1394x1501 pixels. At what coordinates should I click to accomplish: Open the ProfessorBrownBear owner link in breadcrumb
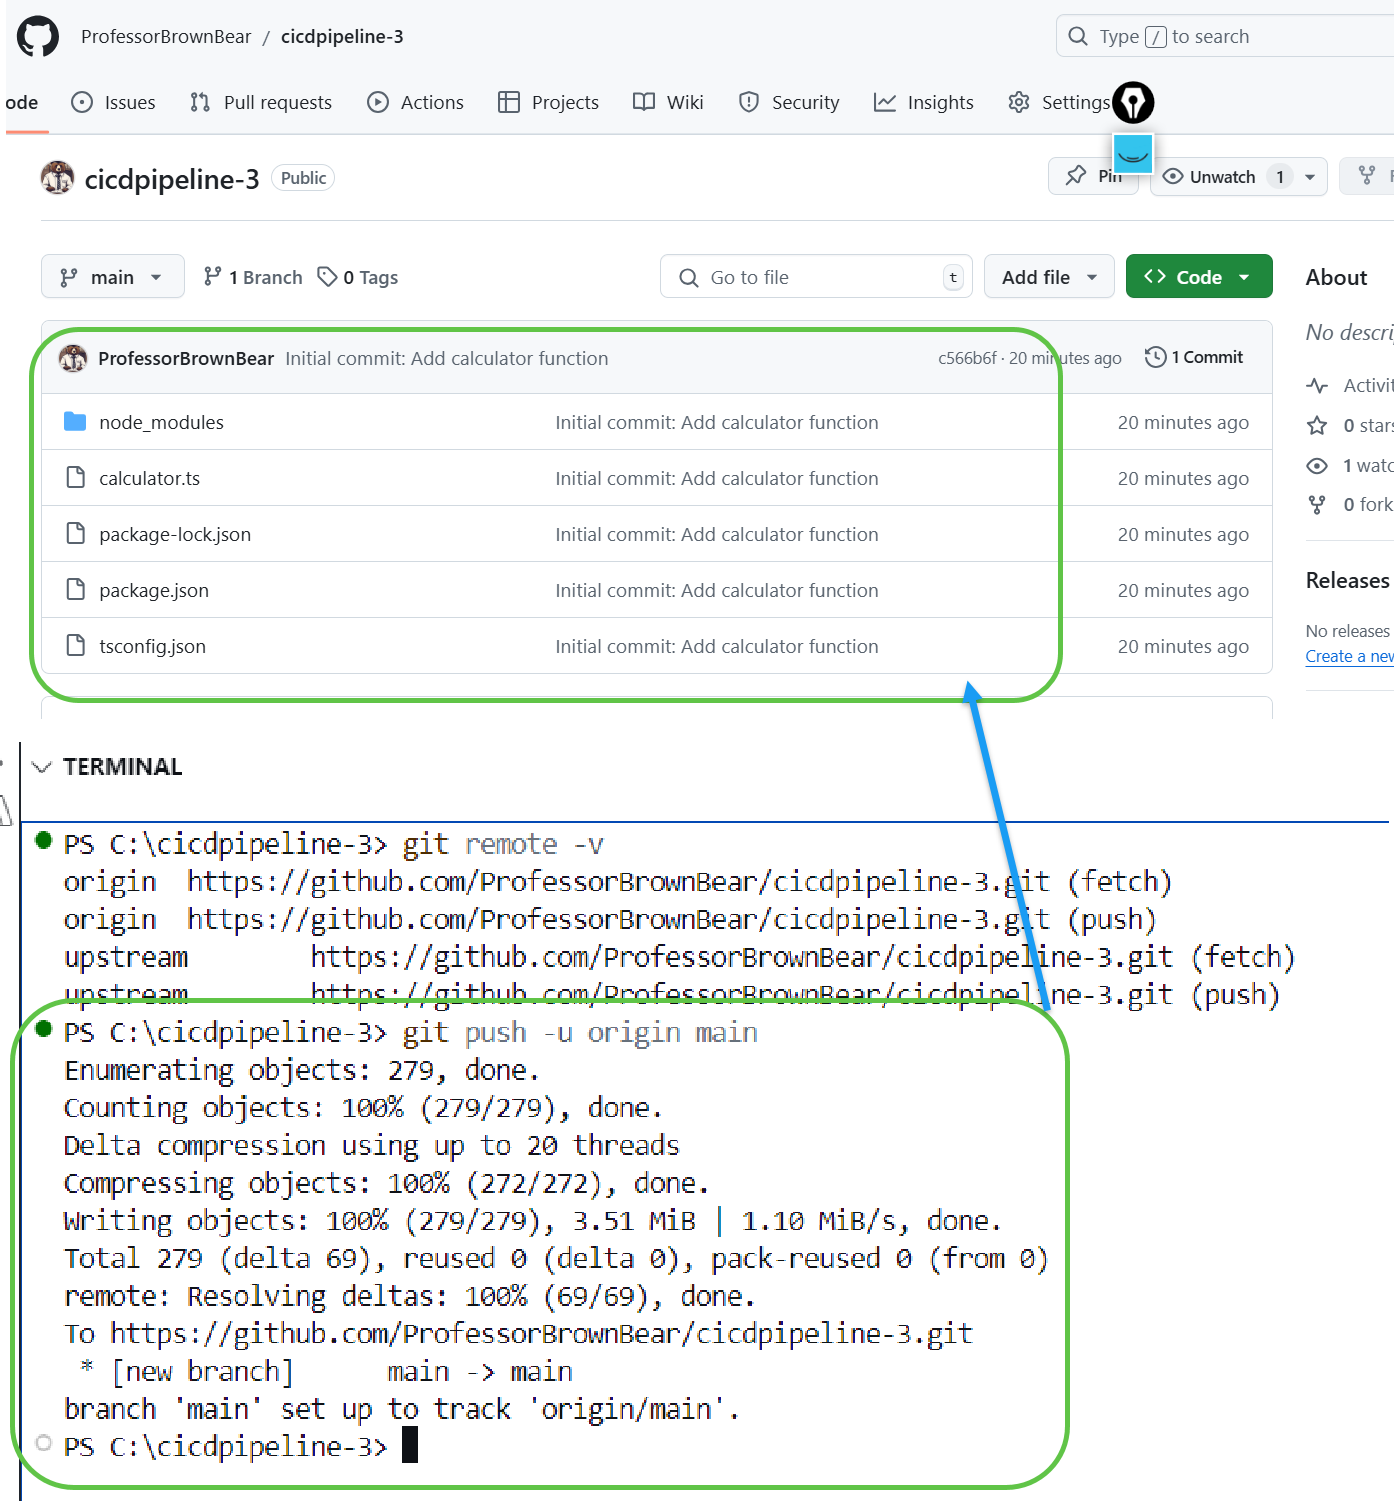click(166, 36)
